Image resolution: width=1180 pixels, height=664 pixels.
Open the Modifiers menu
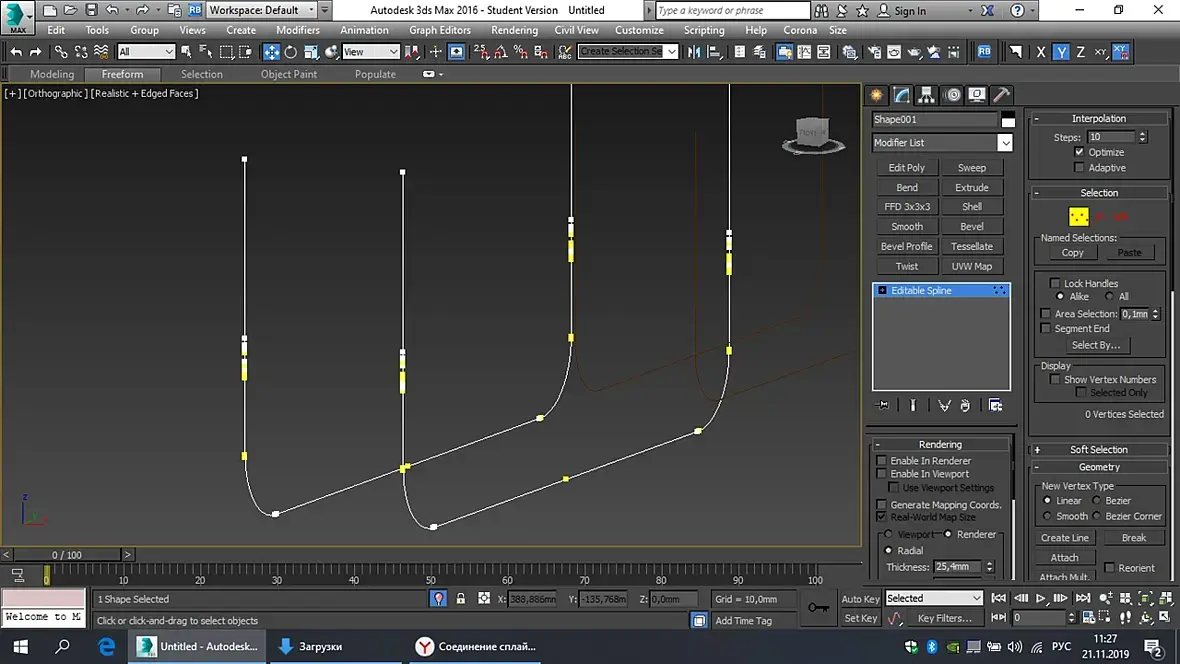tap(297, 30)
